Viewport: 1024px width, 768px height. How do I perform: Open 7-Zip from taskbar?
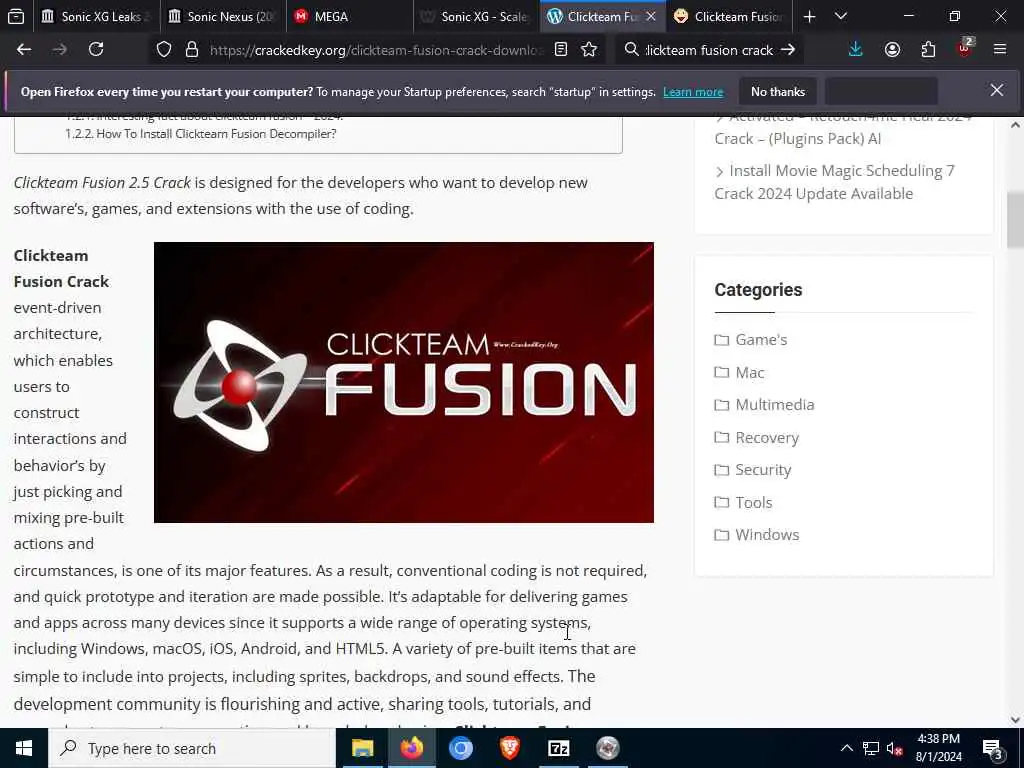[558, 748]
